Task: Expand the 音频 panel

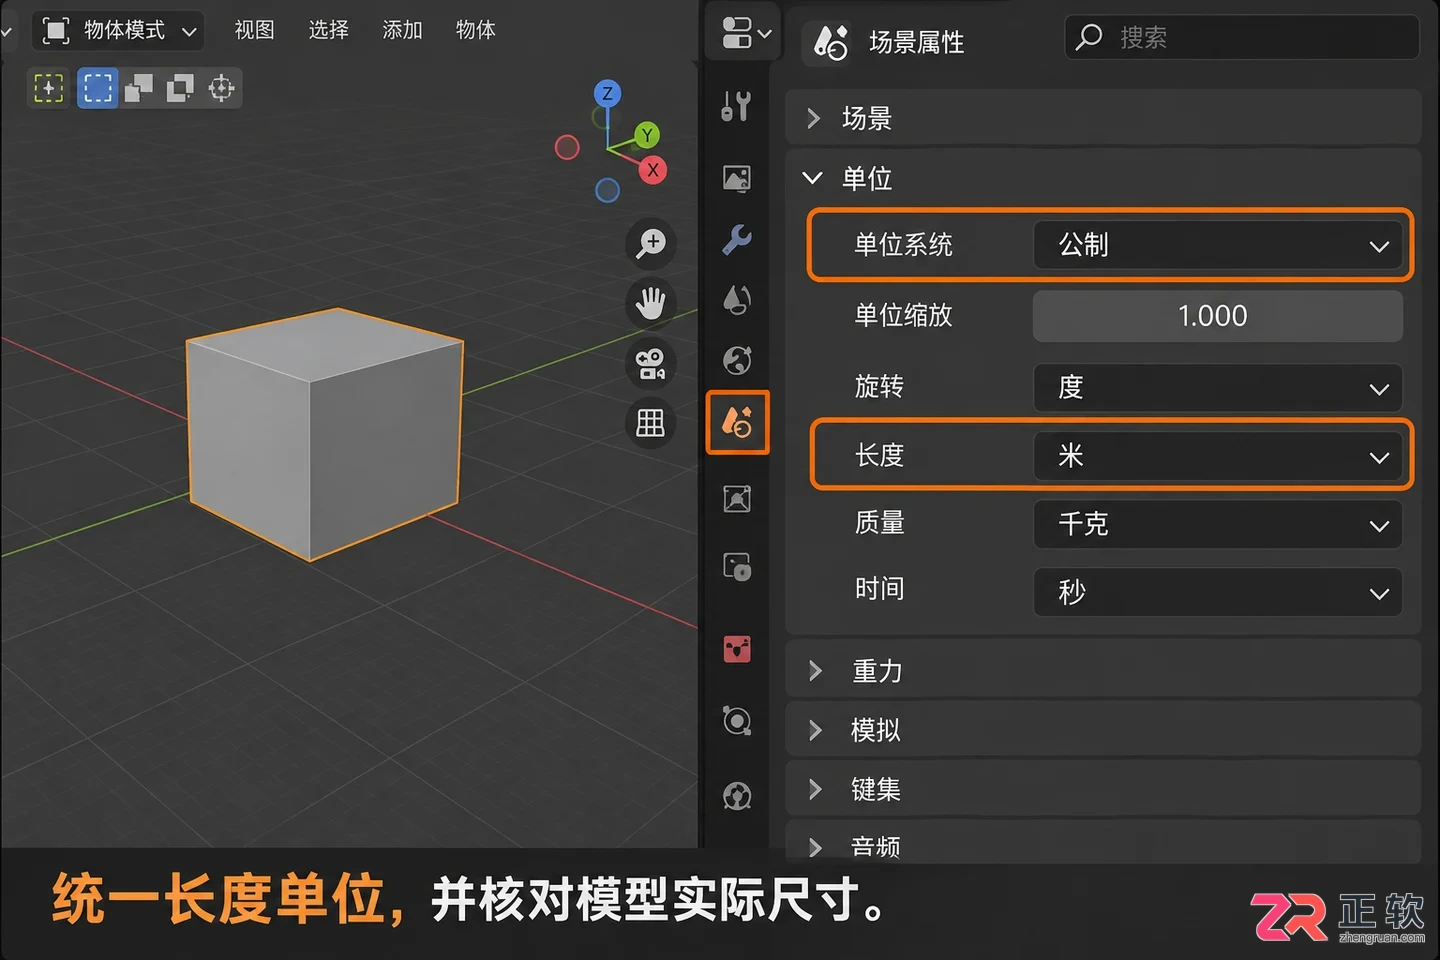Action: pyautogui.click(x=1103, y=843)
